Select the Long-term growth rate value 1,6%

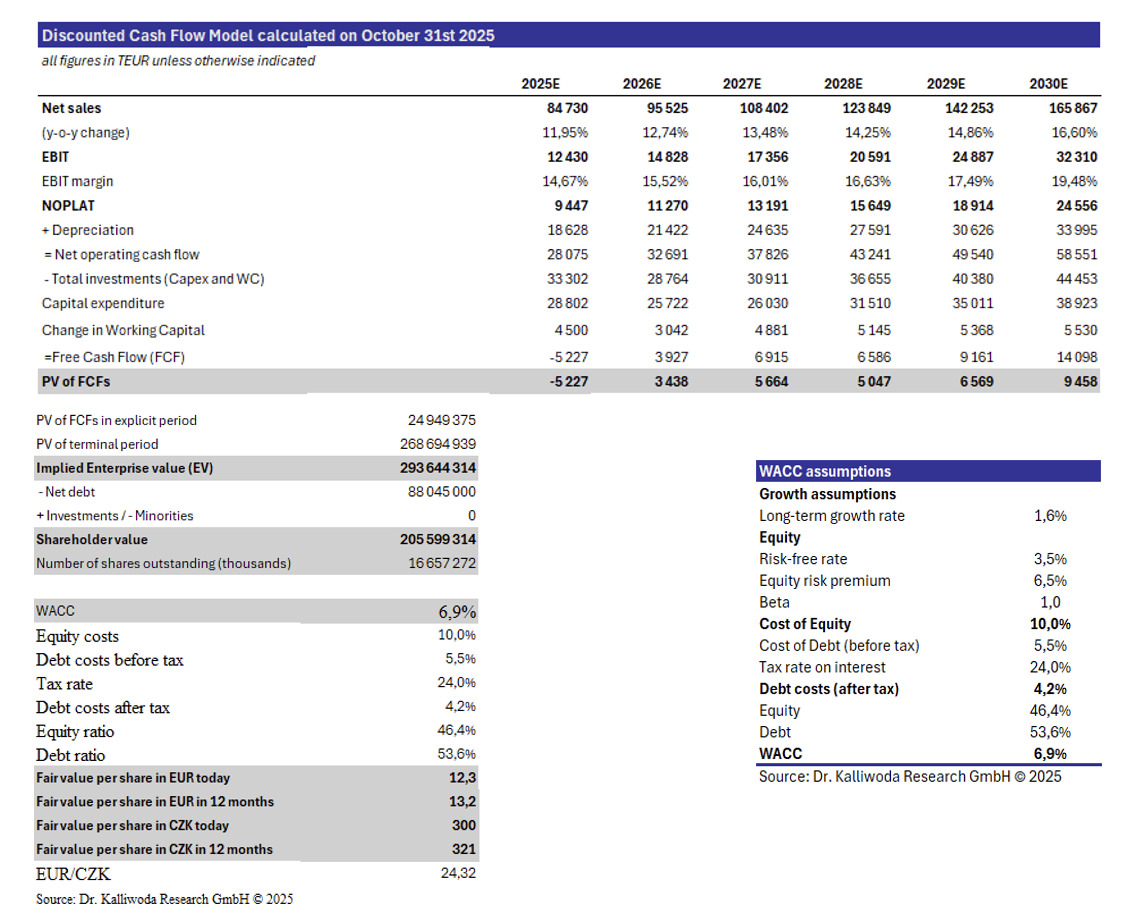[1050, 516]
